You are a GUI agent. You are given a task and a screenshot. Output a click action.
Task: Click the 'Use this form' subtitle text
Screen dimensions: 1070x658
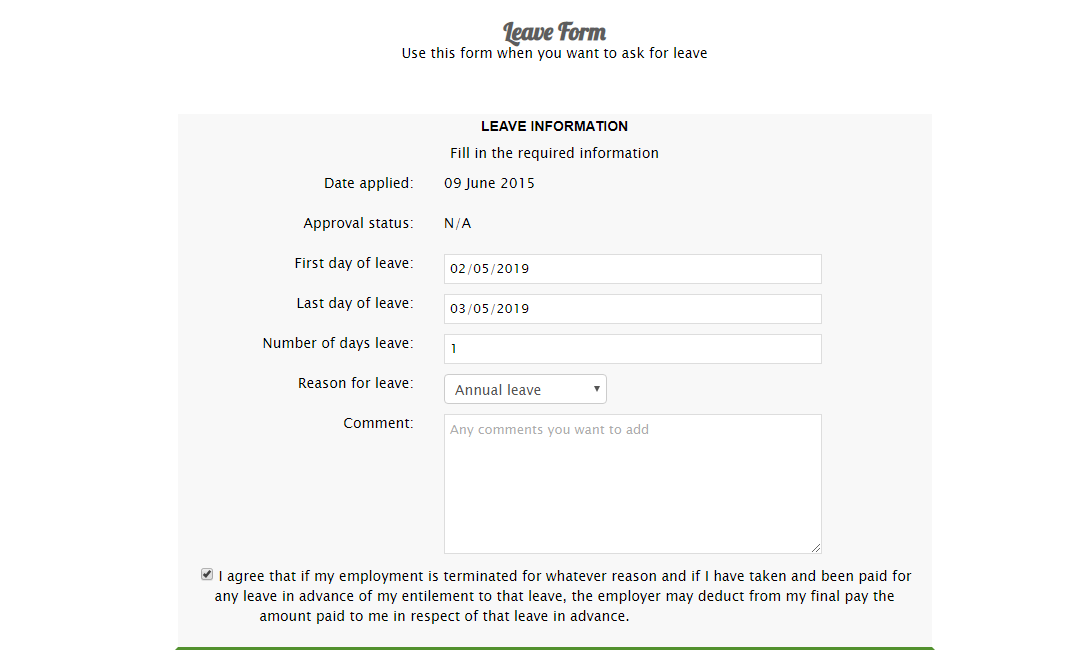click(x=554, y=53)
